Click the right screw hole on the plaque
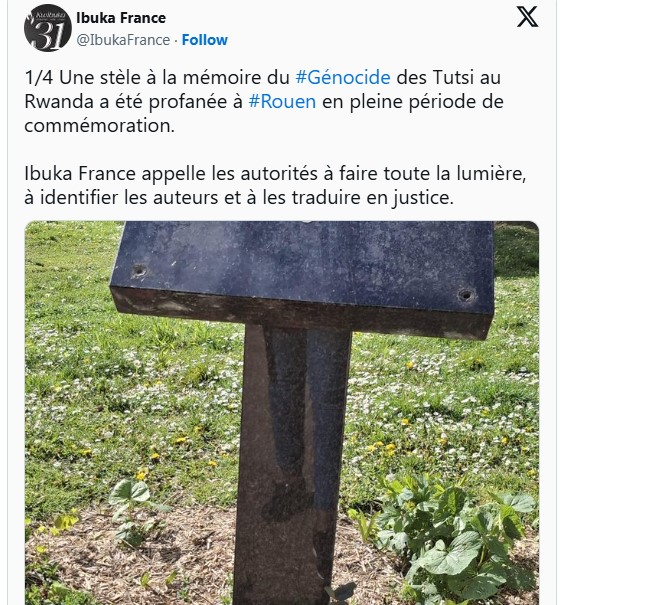Image resolution: width=666 pixels, height=605 pixels. point(466,294)
